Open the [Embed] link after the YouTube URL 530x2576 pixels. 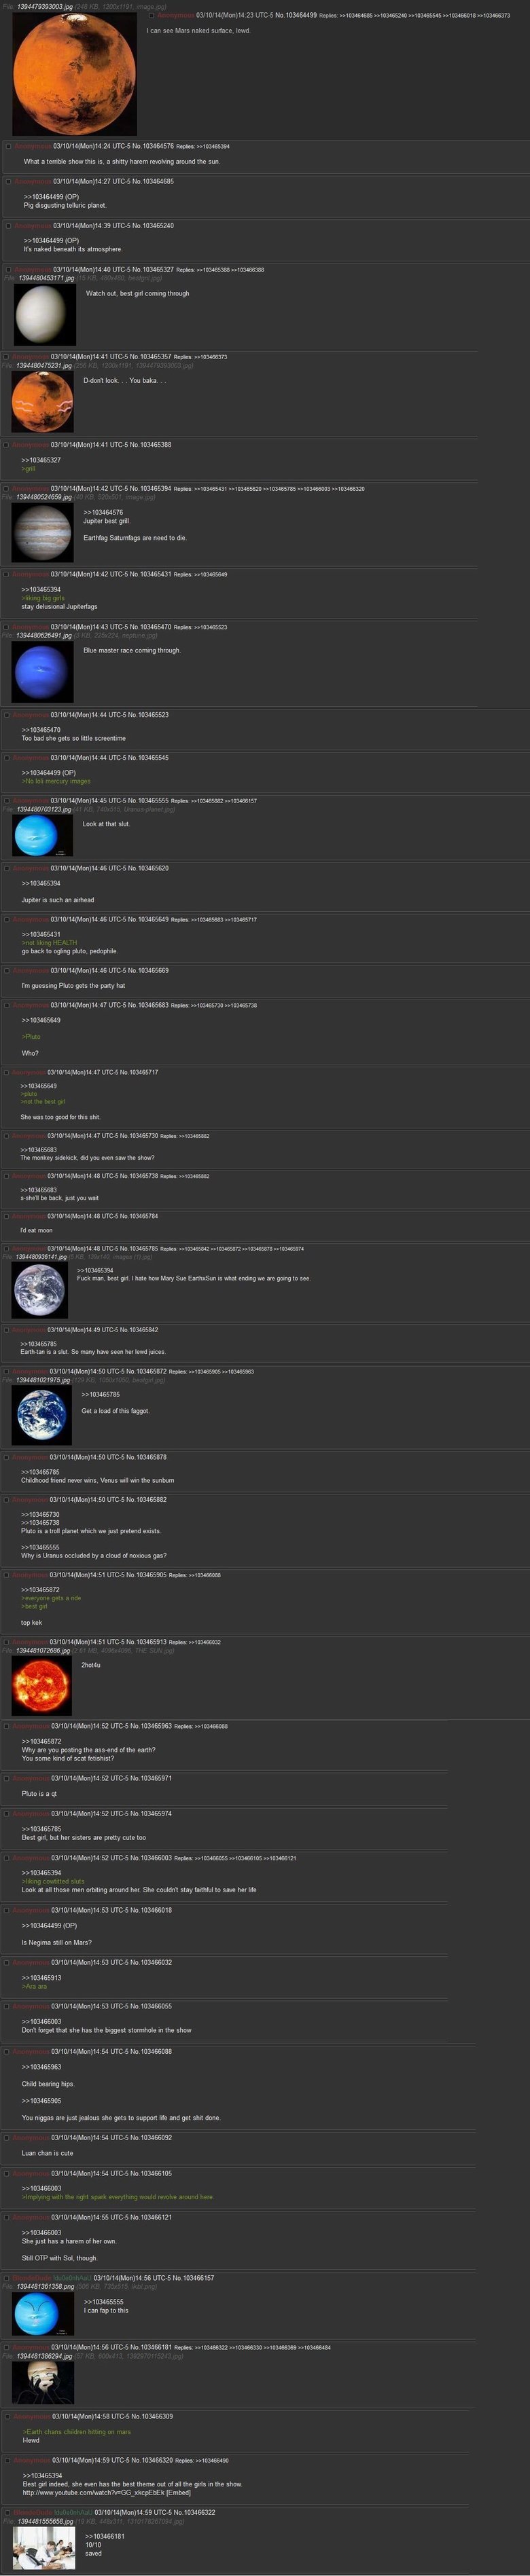coord(177,2492)
